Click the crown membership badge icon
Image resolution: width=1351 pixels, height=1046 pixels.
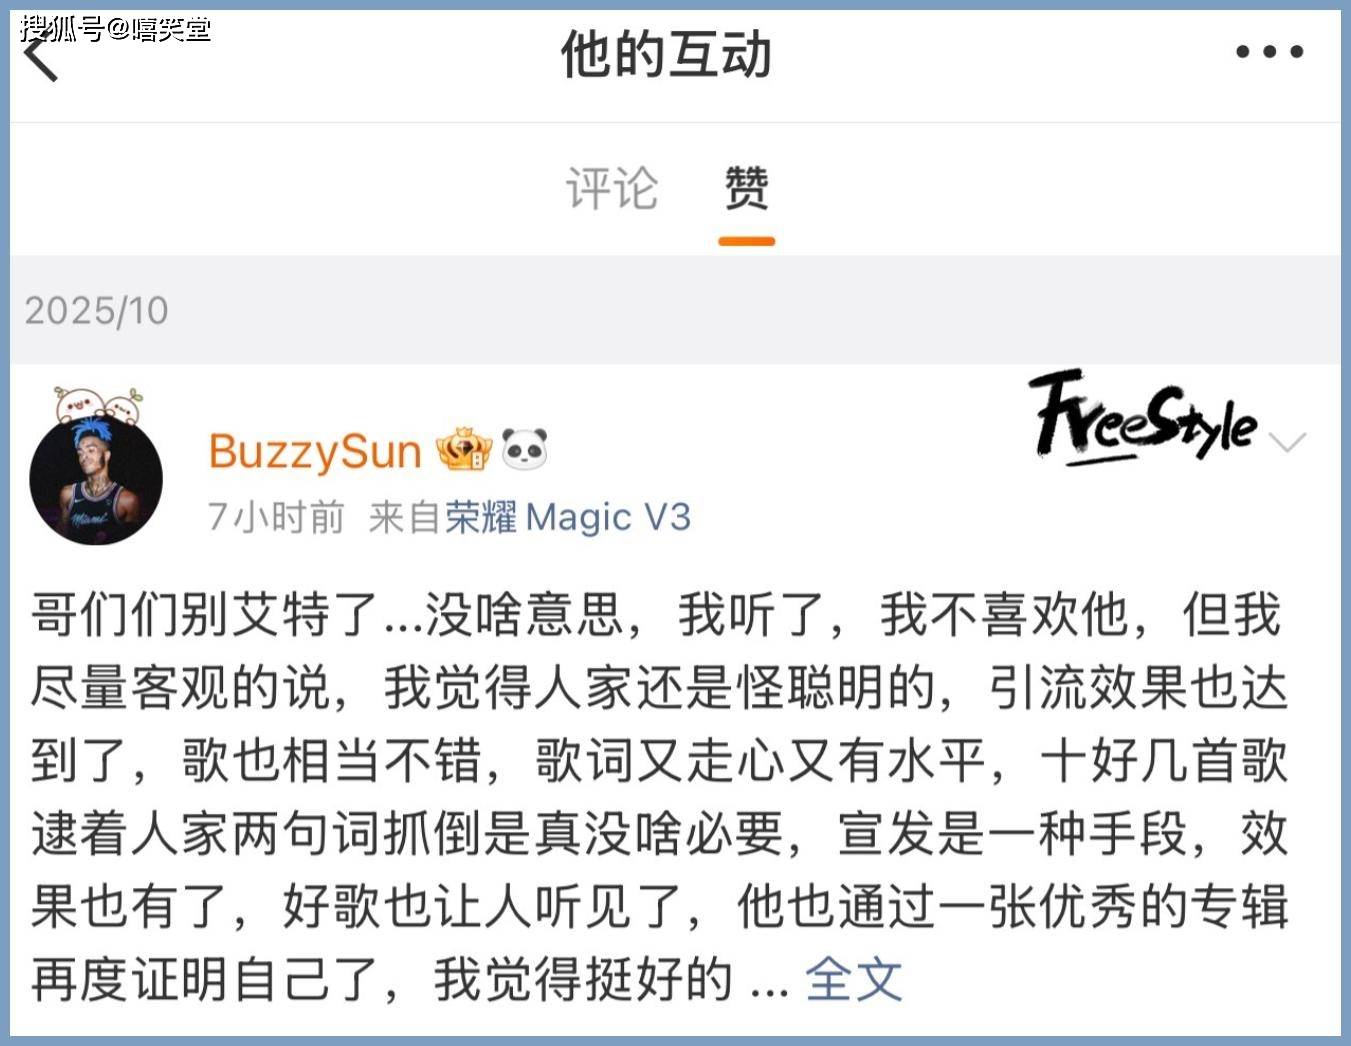click(x=464, y=450)
